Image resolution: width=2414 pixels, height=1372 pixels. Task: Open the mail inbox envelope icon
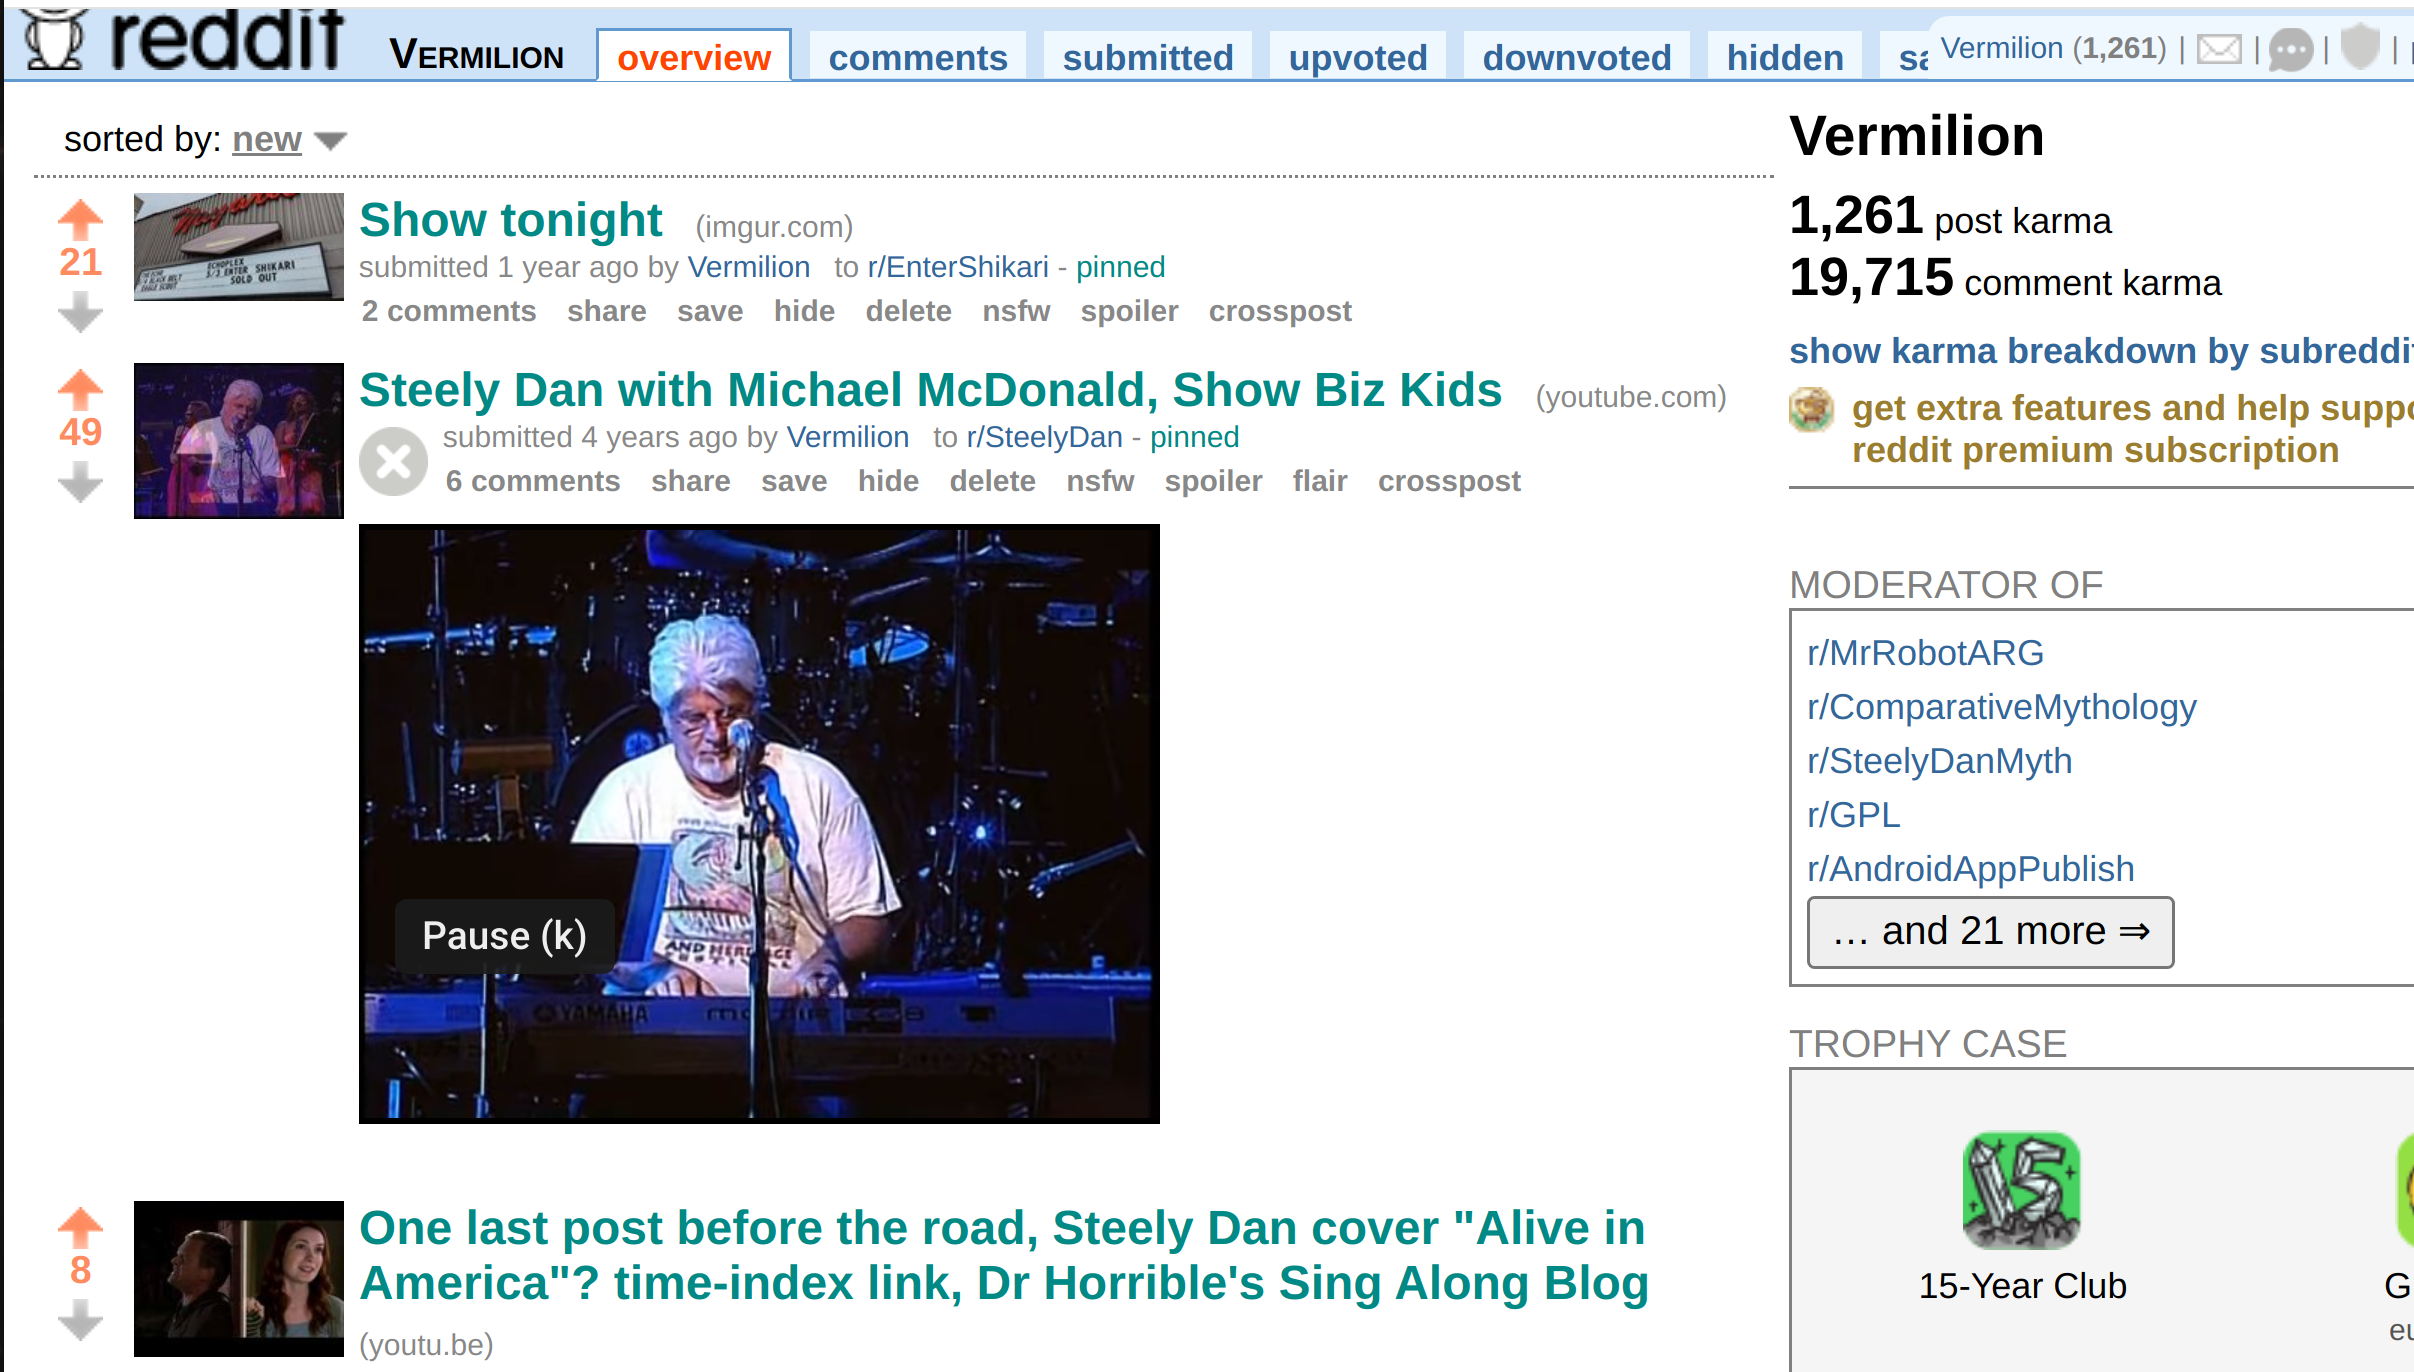(x=2219, y=49)
